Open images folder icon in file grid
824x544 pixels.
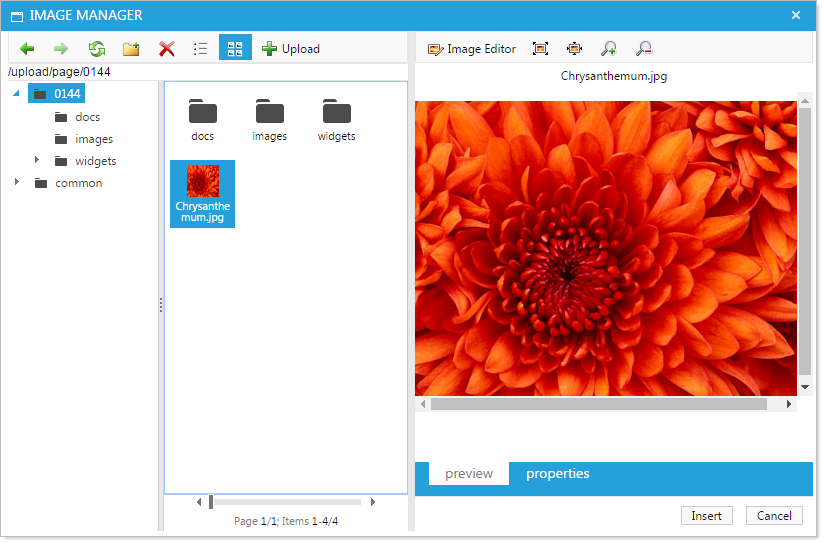[x=270, y=120]
